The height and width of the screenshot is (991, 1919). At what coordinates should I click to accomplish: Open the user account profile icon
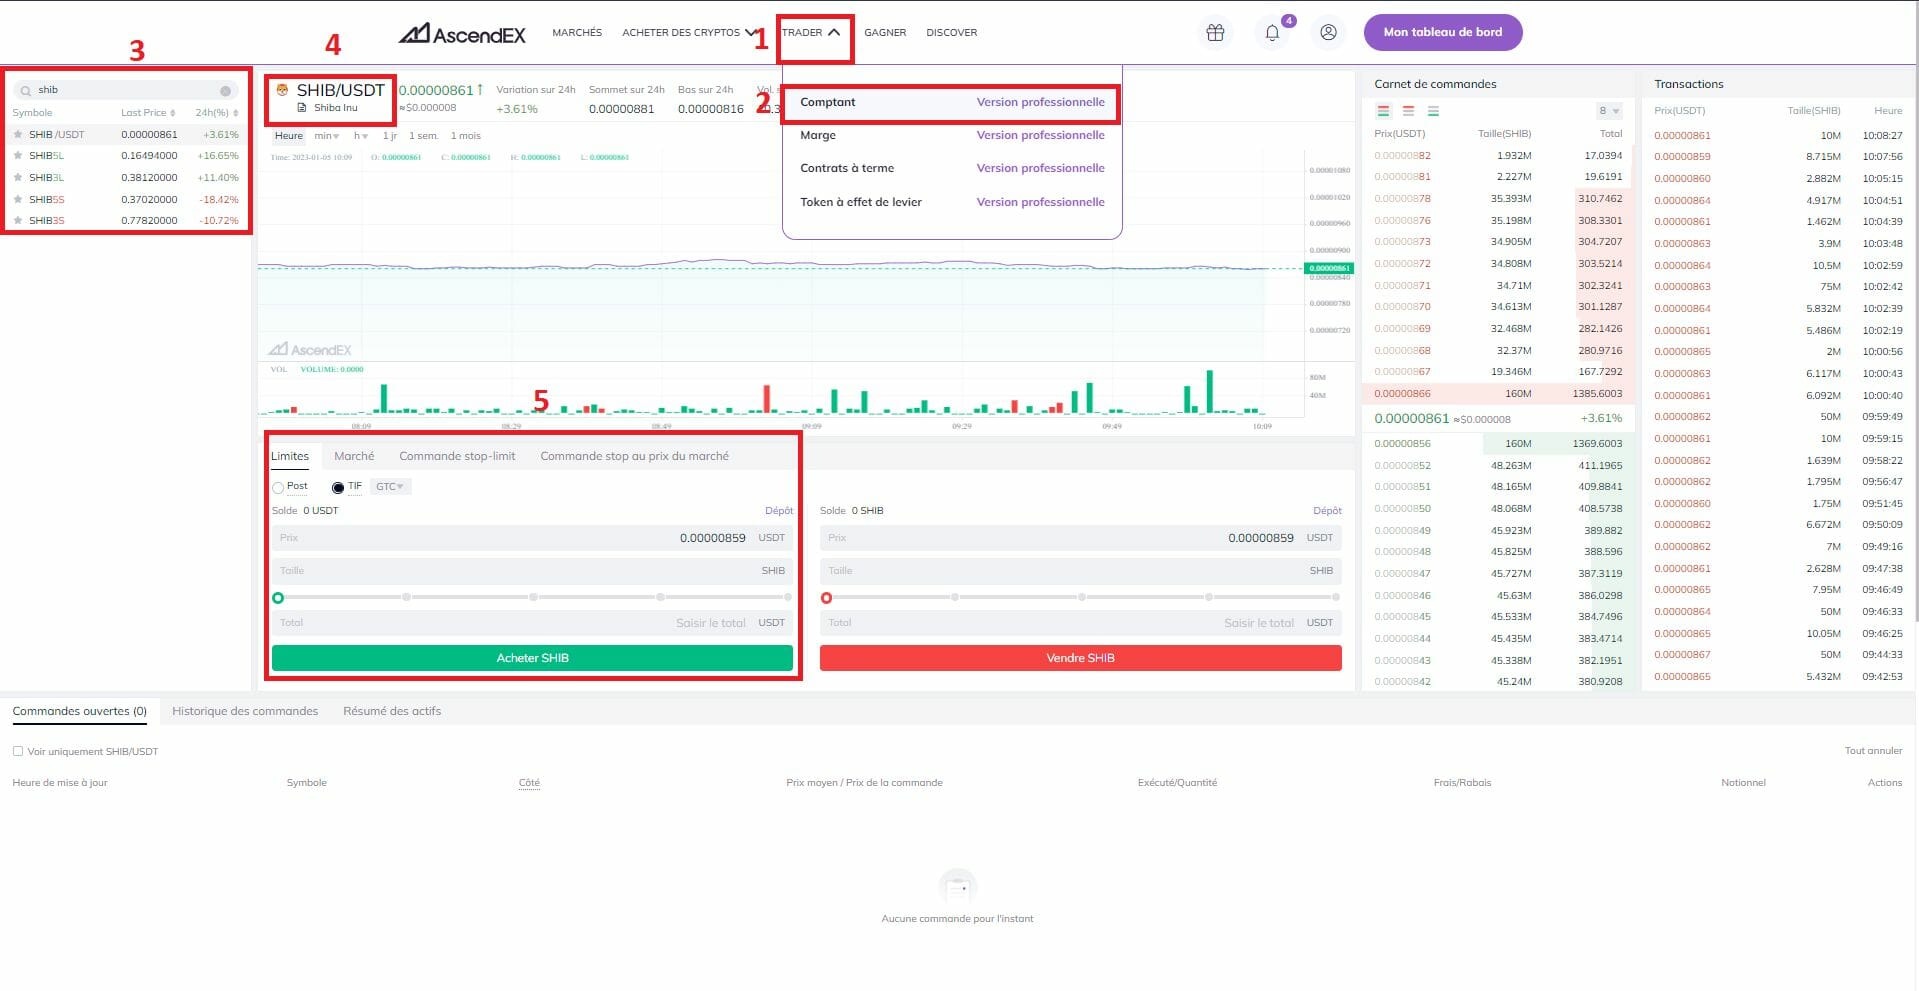click(x=1328, y=32)
